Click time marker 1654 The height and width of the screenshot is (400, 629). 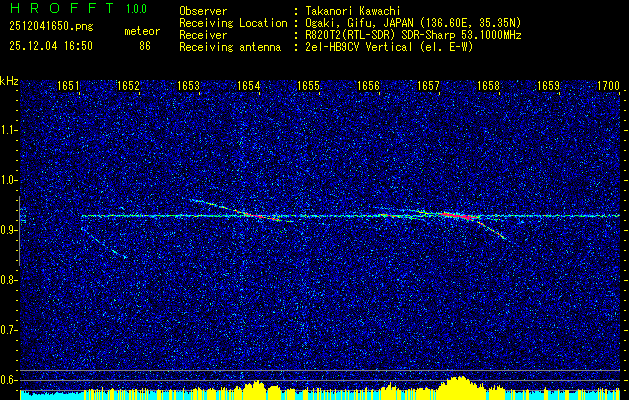click(248, 85)
